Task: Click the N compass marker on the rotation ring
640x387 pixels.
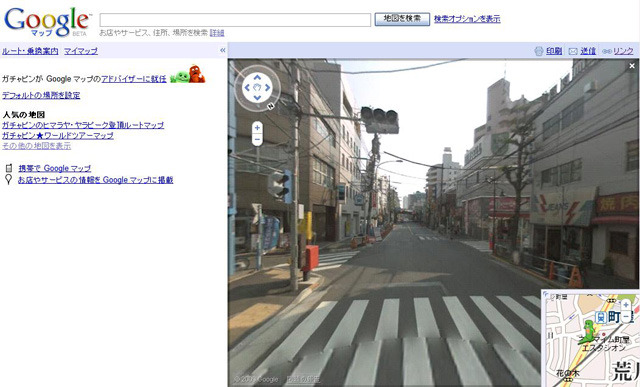Action: (270, 106)
